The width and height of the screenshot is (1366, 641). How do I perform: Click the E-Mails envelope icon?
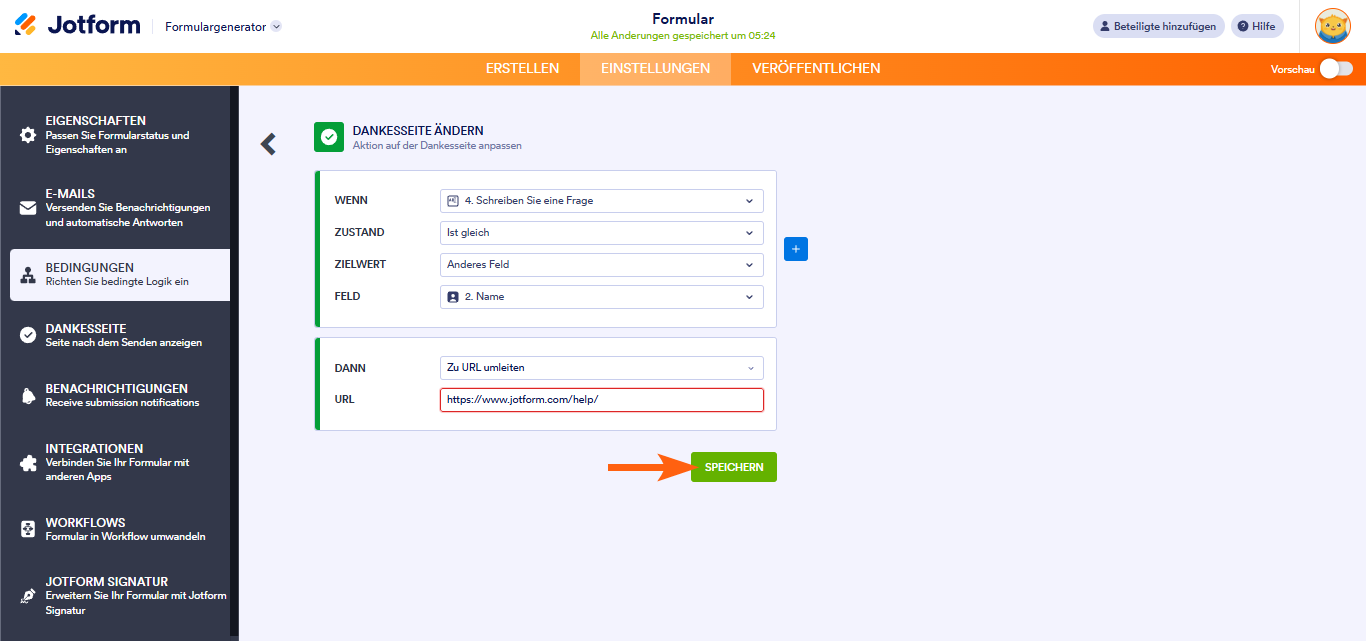click(x=28, y=208)
